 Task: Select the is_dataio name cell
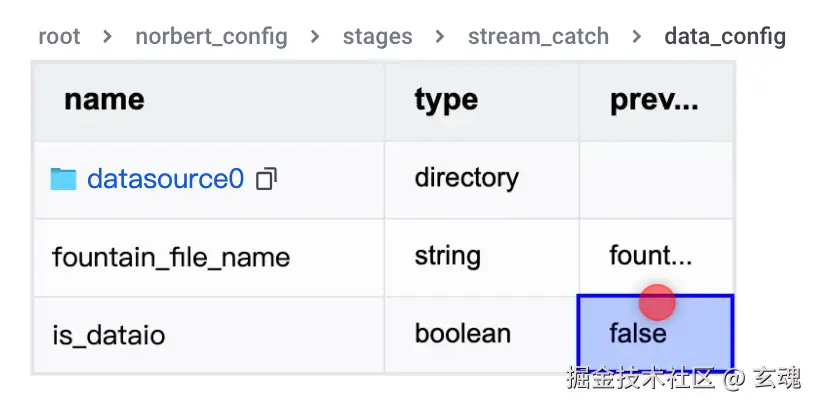click(x=108, y=334)
